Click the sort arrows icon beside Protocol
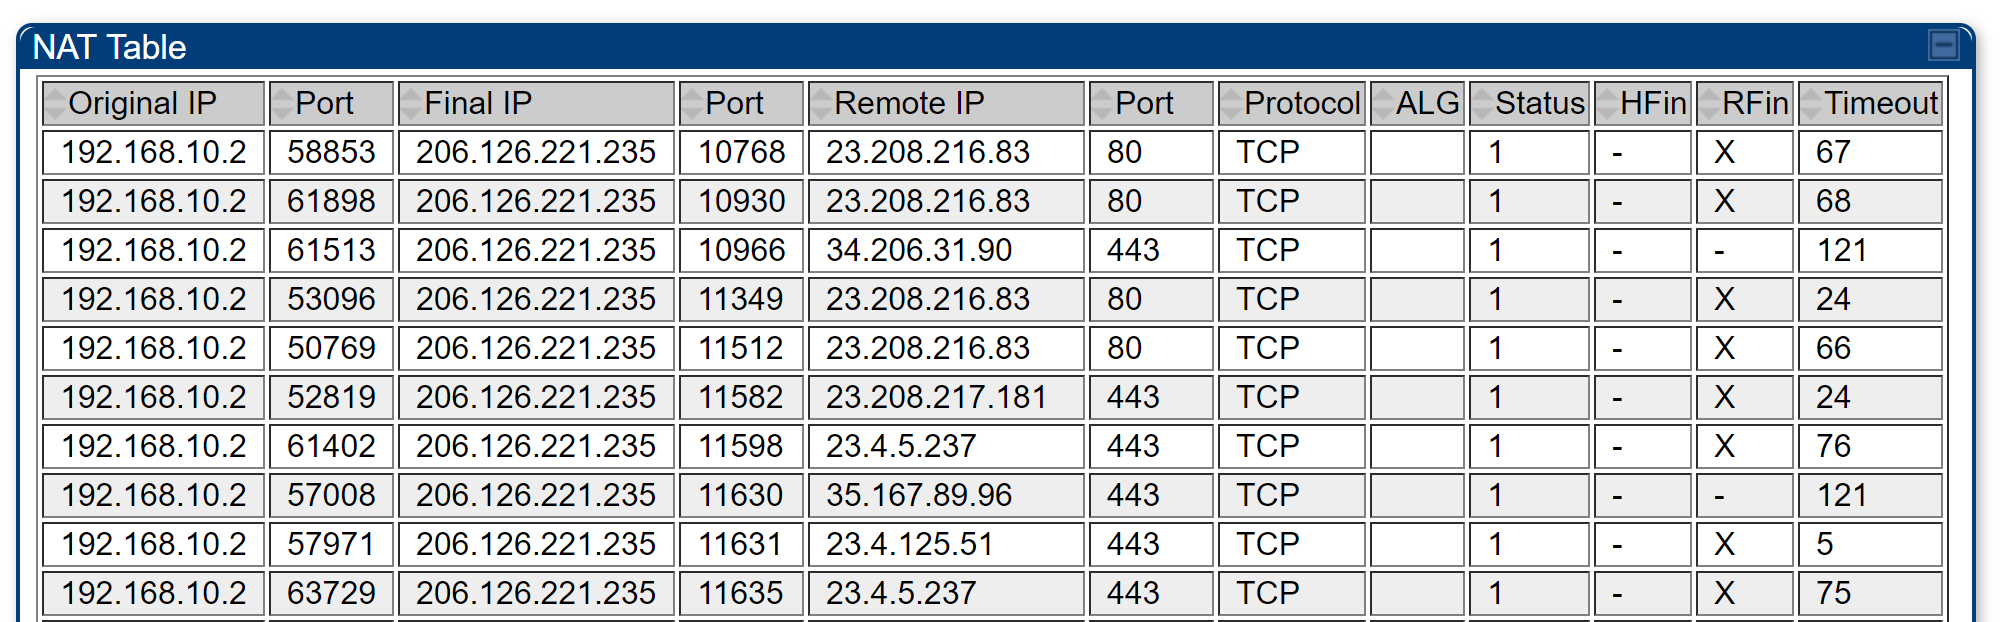This screenshot has width=2006, height=622. click(1230, 103)
